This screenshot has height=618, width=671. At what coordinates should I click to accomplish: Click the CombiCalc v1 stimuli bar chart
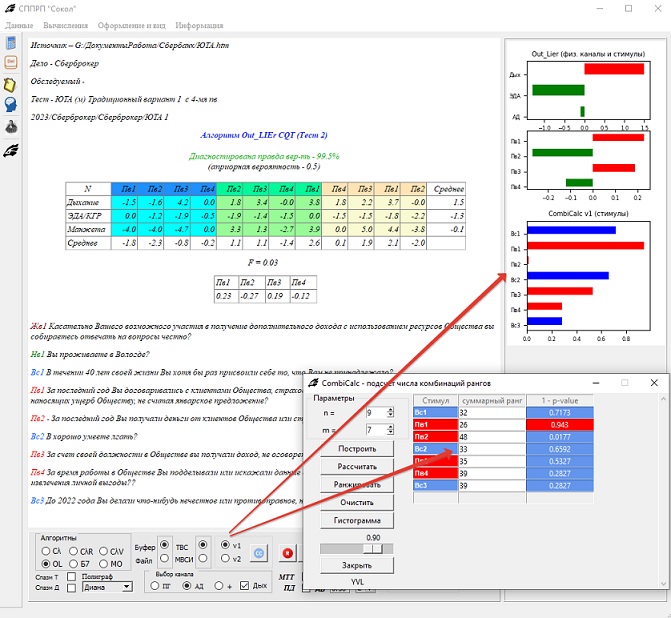588,276
